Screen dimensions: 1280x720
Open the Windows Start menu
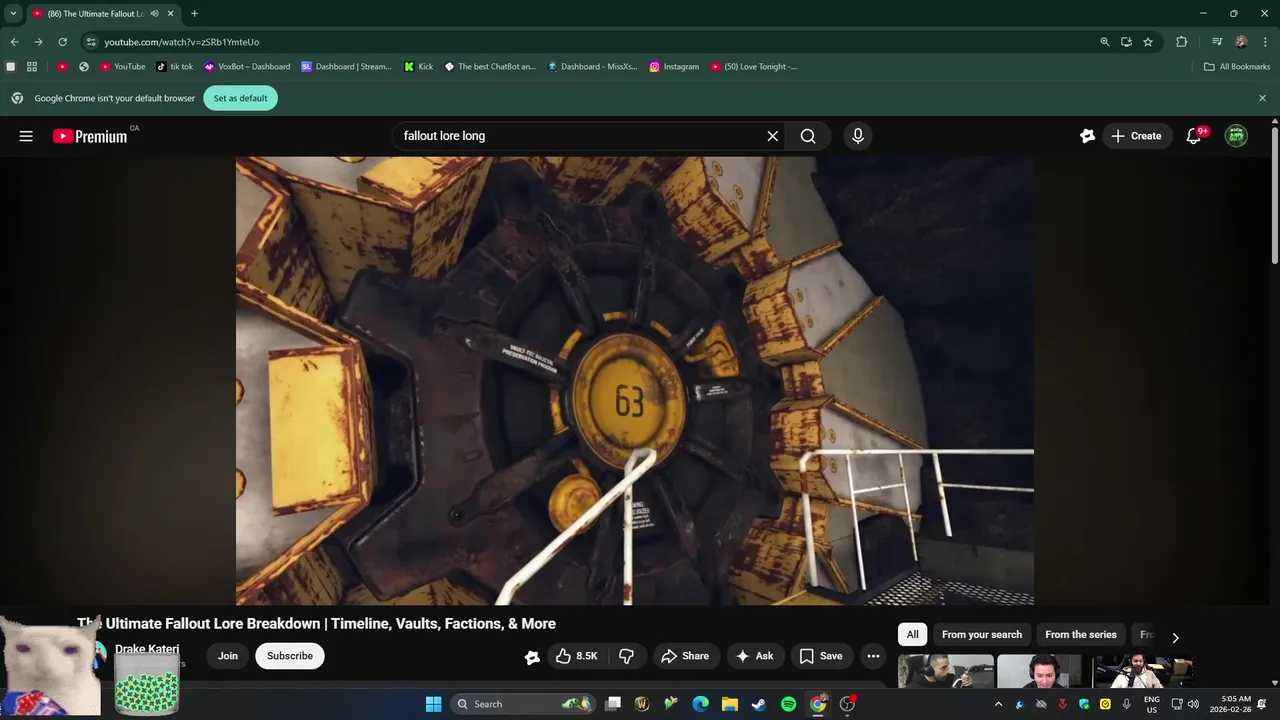pyautogui.click(x=433, y=704)
